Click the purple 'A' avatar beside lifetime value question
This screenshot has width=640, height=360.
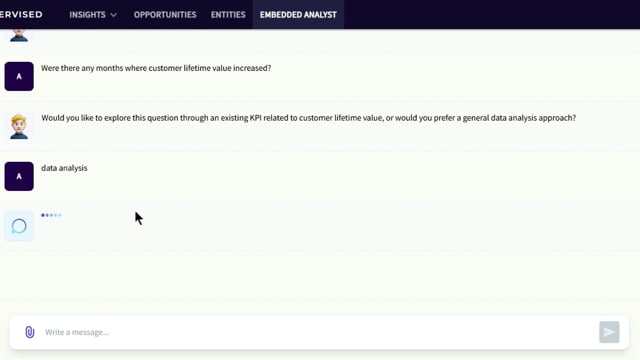coord(19,76)
